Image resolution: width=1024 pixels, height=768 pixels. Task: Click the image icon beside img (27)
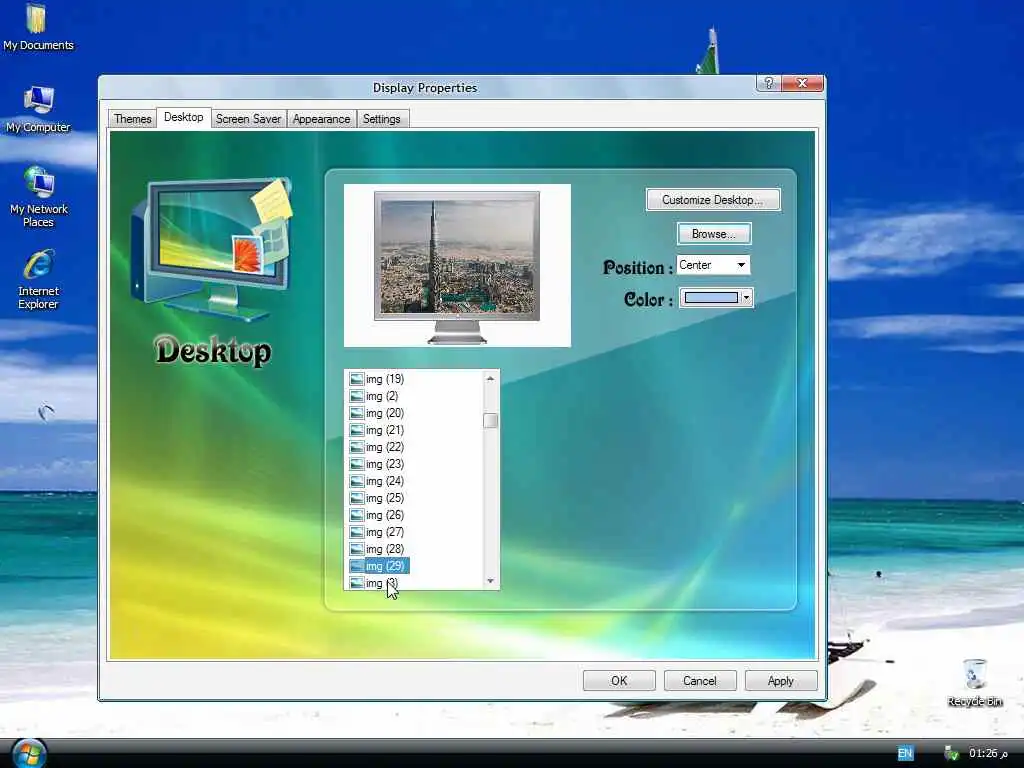coord(357,532)
